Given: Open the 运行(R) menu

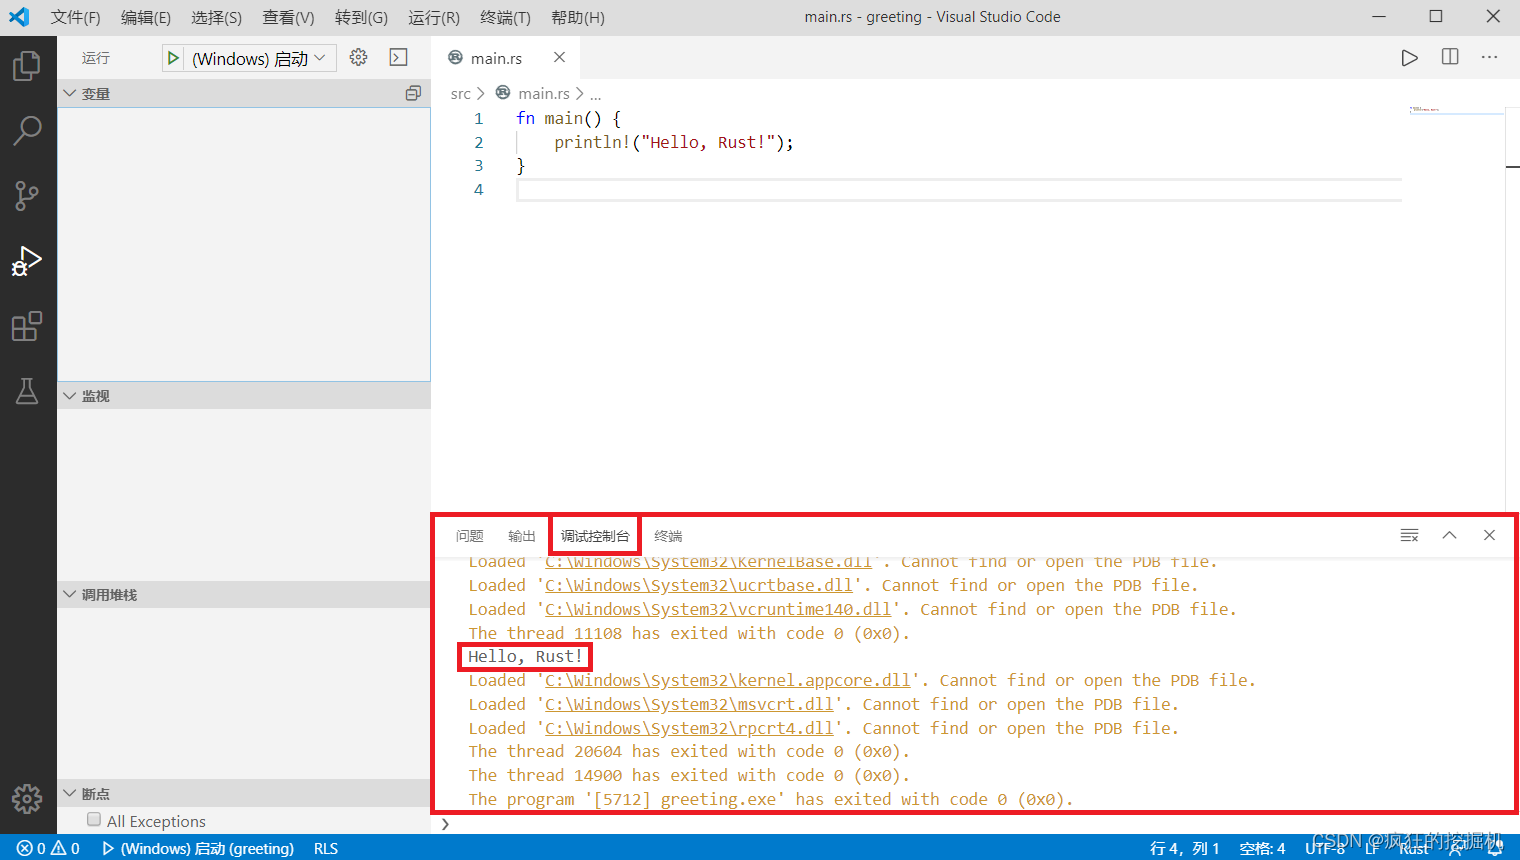Looking at the screenshot, I should pos(432,17).
